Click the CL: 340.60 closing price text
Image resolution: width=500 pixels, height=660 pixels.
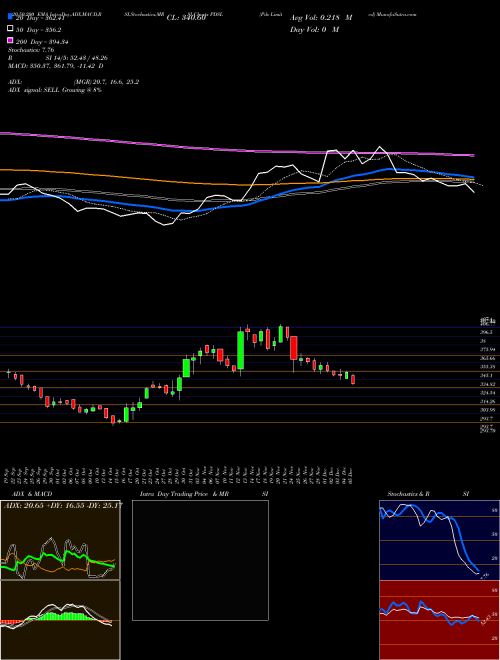pos(186,18)
